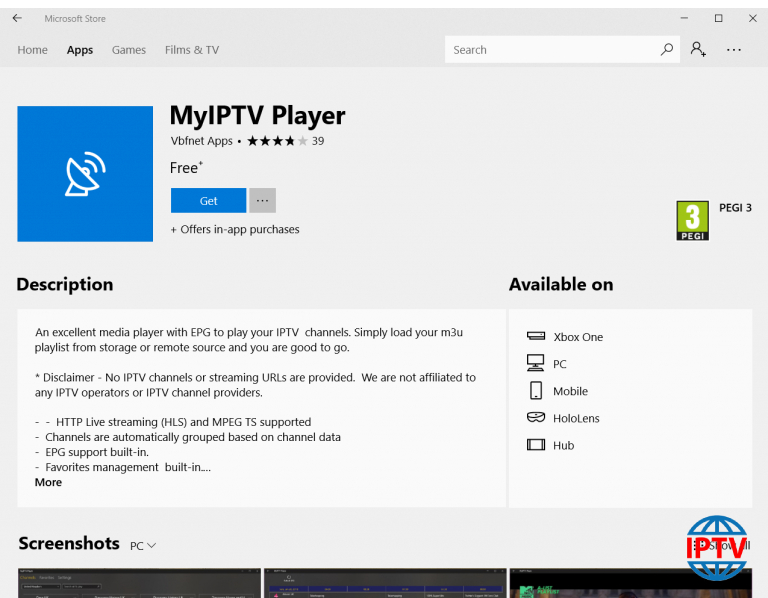Switch to the Games tab

[129, 50]
